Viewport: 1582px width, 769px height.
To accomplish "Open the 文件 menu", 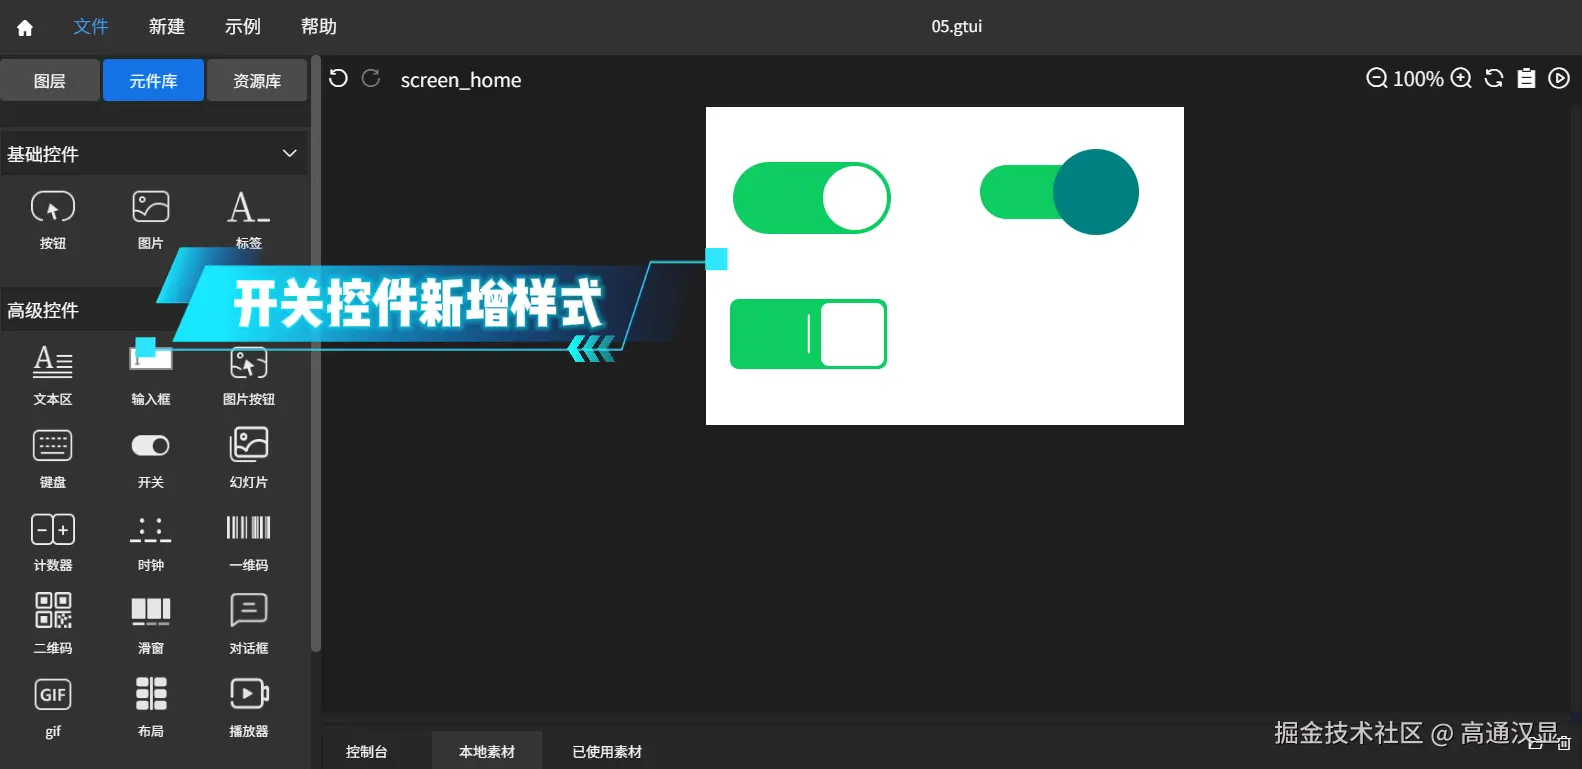I will tap(91, 27).
